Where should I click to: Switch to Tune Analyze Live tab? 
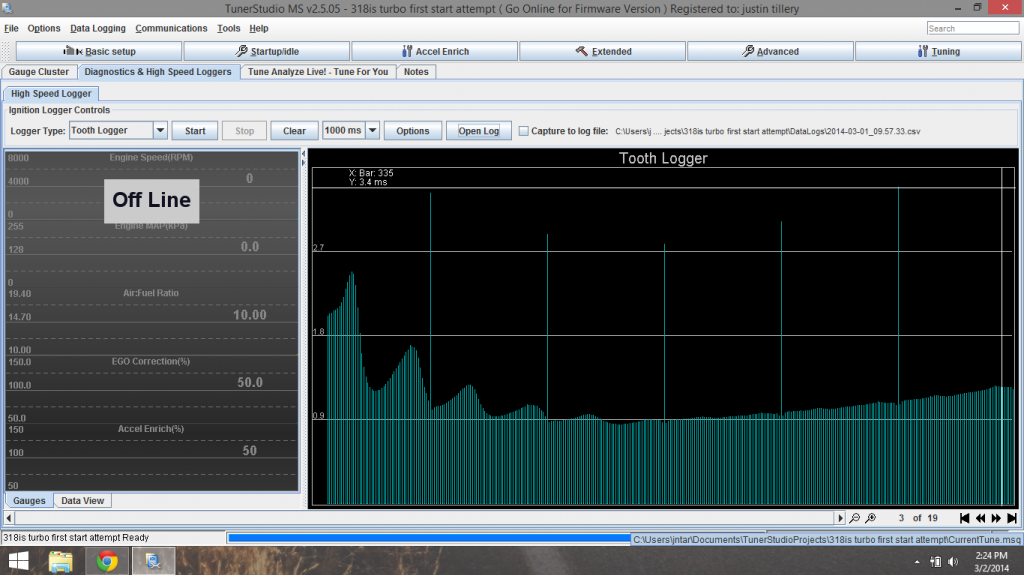point(318,72)
